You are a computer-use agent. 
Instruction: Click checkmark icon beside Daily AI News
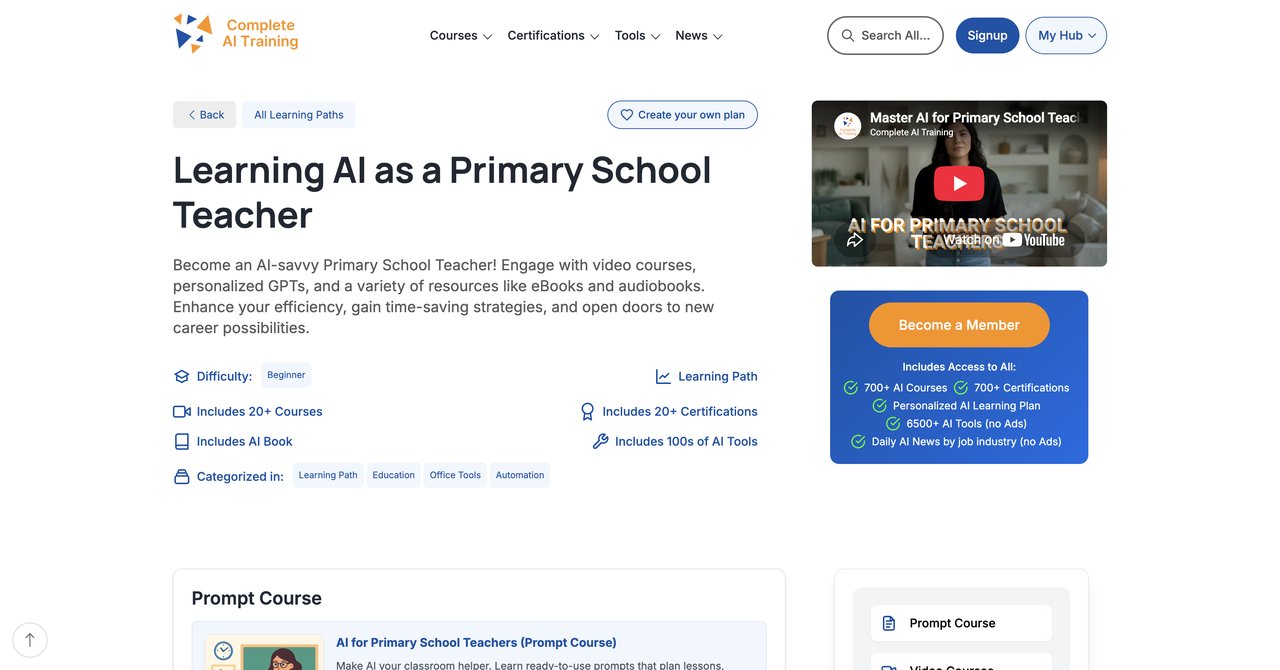858,442
